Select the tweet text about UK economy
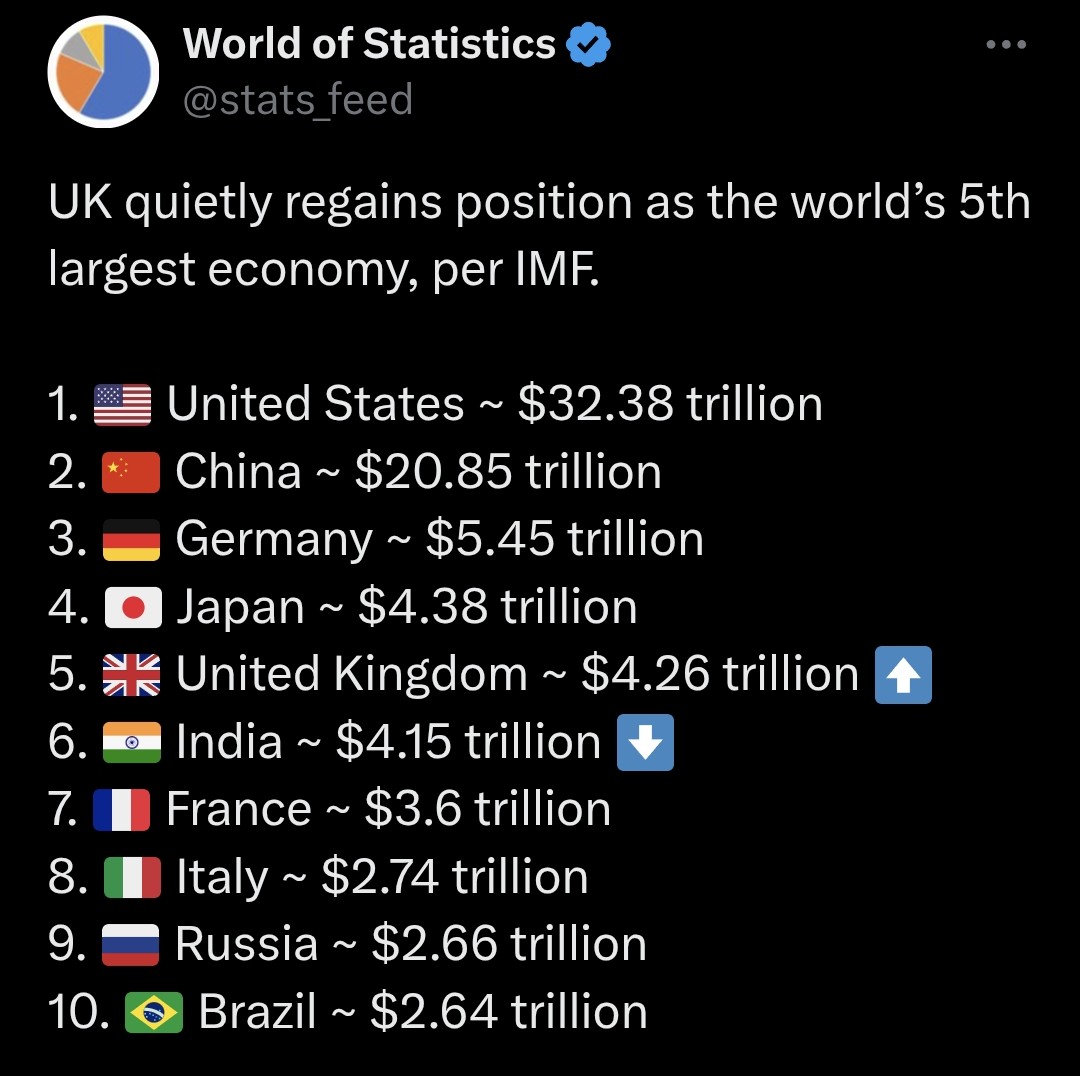Screen dimensions: 1080x1076 [x=540, y=235]
